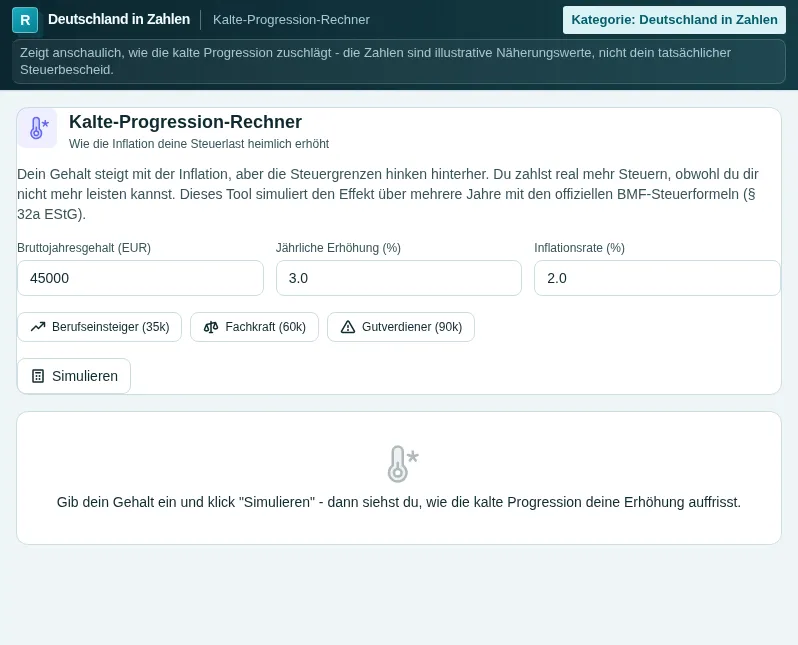Click the scales icon in Fachkraft button
This screenshot has width=798, height=645.
(211, 327)
